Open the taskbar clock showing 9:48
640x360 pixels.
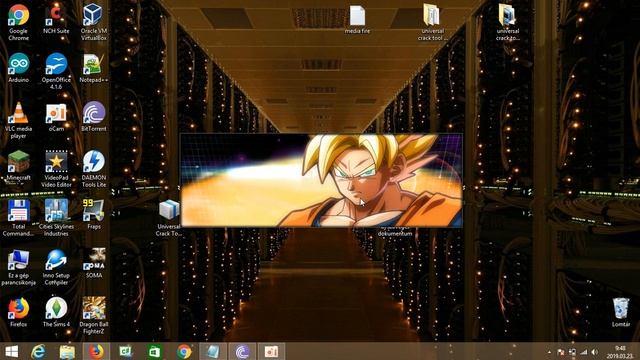pyautogui.click(x=620, y=352)
